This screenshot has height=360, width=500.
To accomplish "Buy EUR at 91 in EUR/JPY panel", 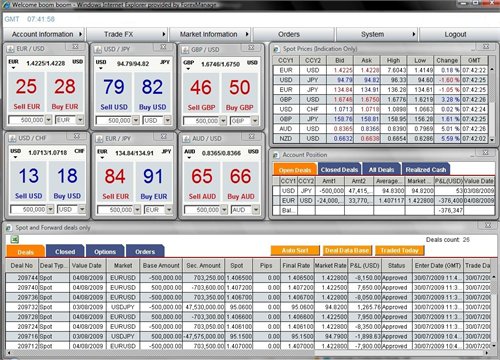I will click(x=153, y=182).
